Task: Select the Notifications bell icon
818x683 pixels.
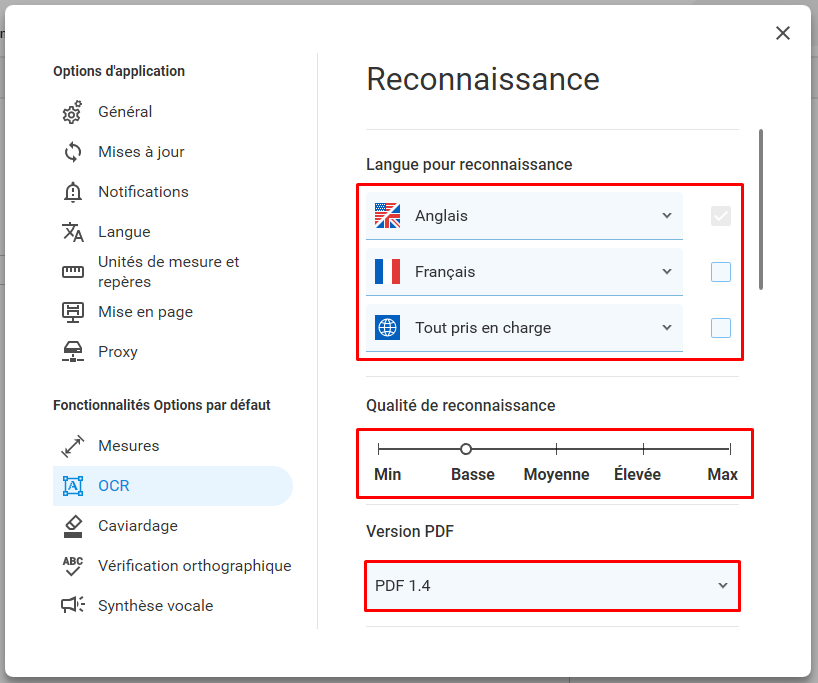Action: click(x=73, y=192)
